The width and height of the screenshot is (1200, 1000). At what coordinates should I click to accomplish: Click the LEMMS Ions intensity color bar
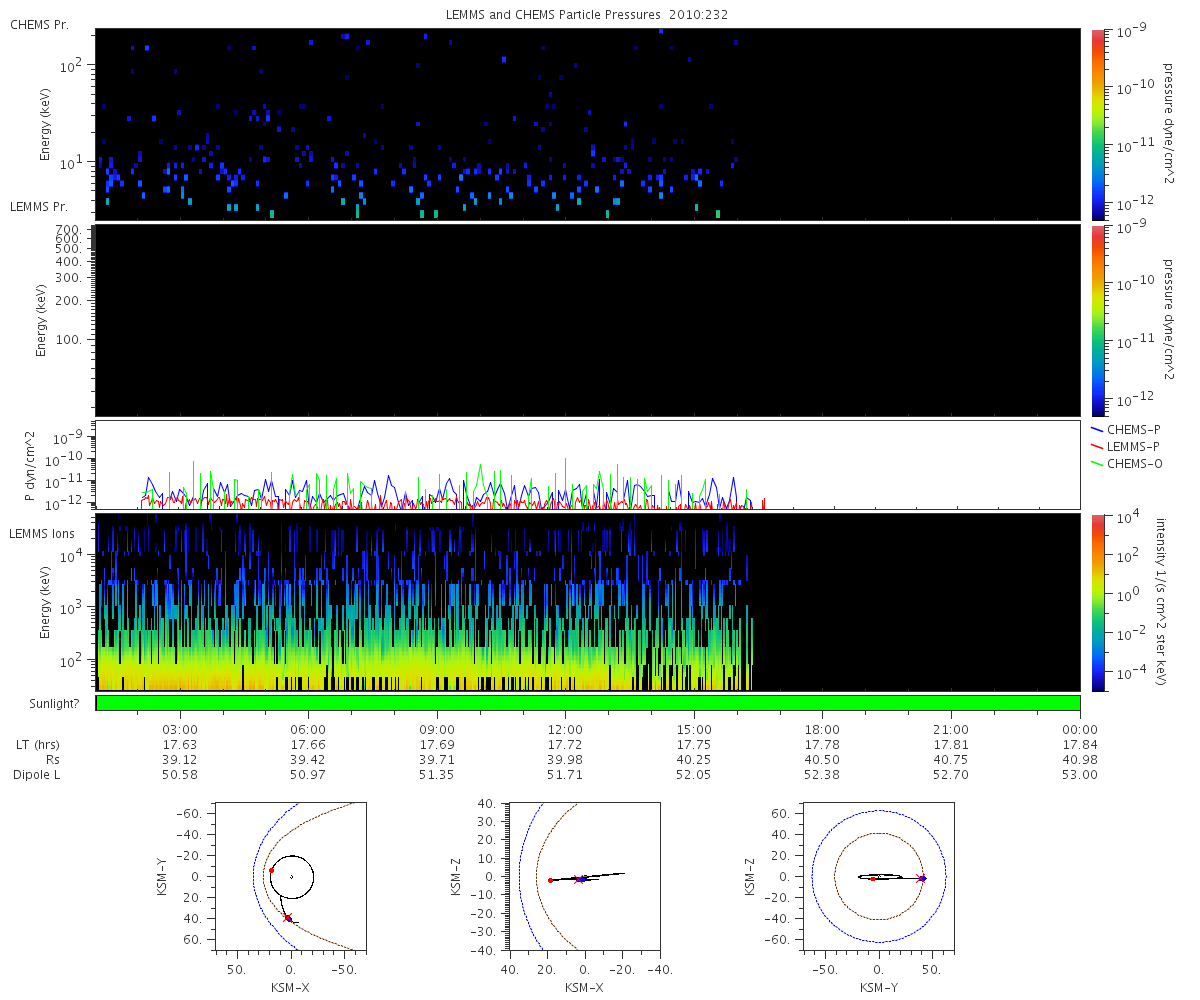(x=1097, y=602)
